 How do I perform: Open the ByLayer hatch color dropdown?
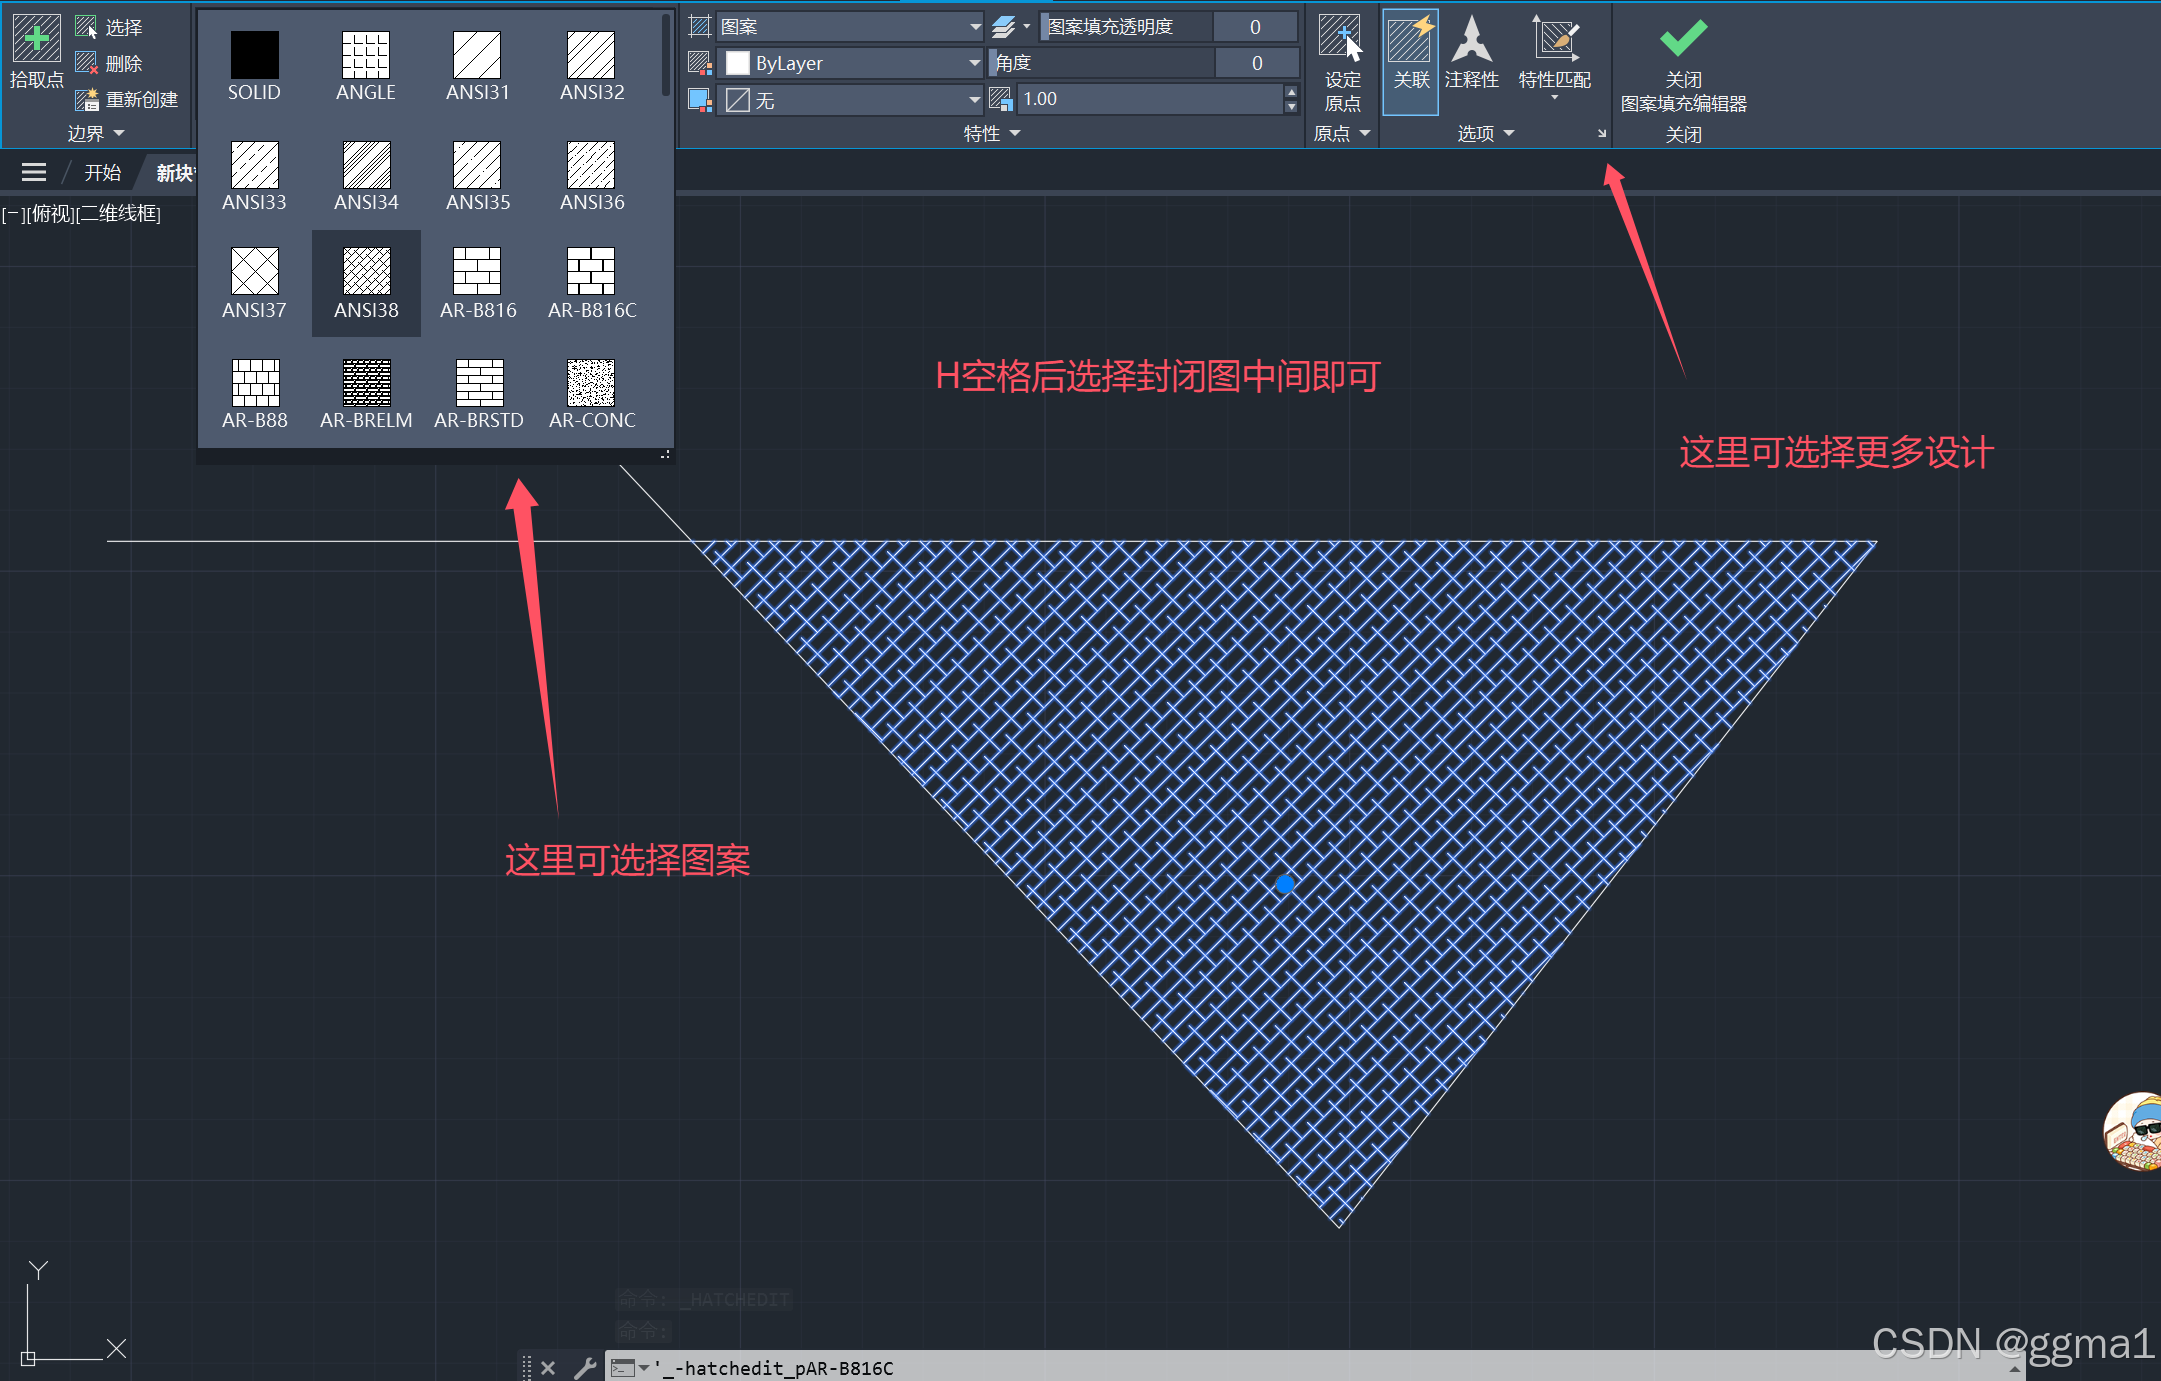point(974,63)
